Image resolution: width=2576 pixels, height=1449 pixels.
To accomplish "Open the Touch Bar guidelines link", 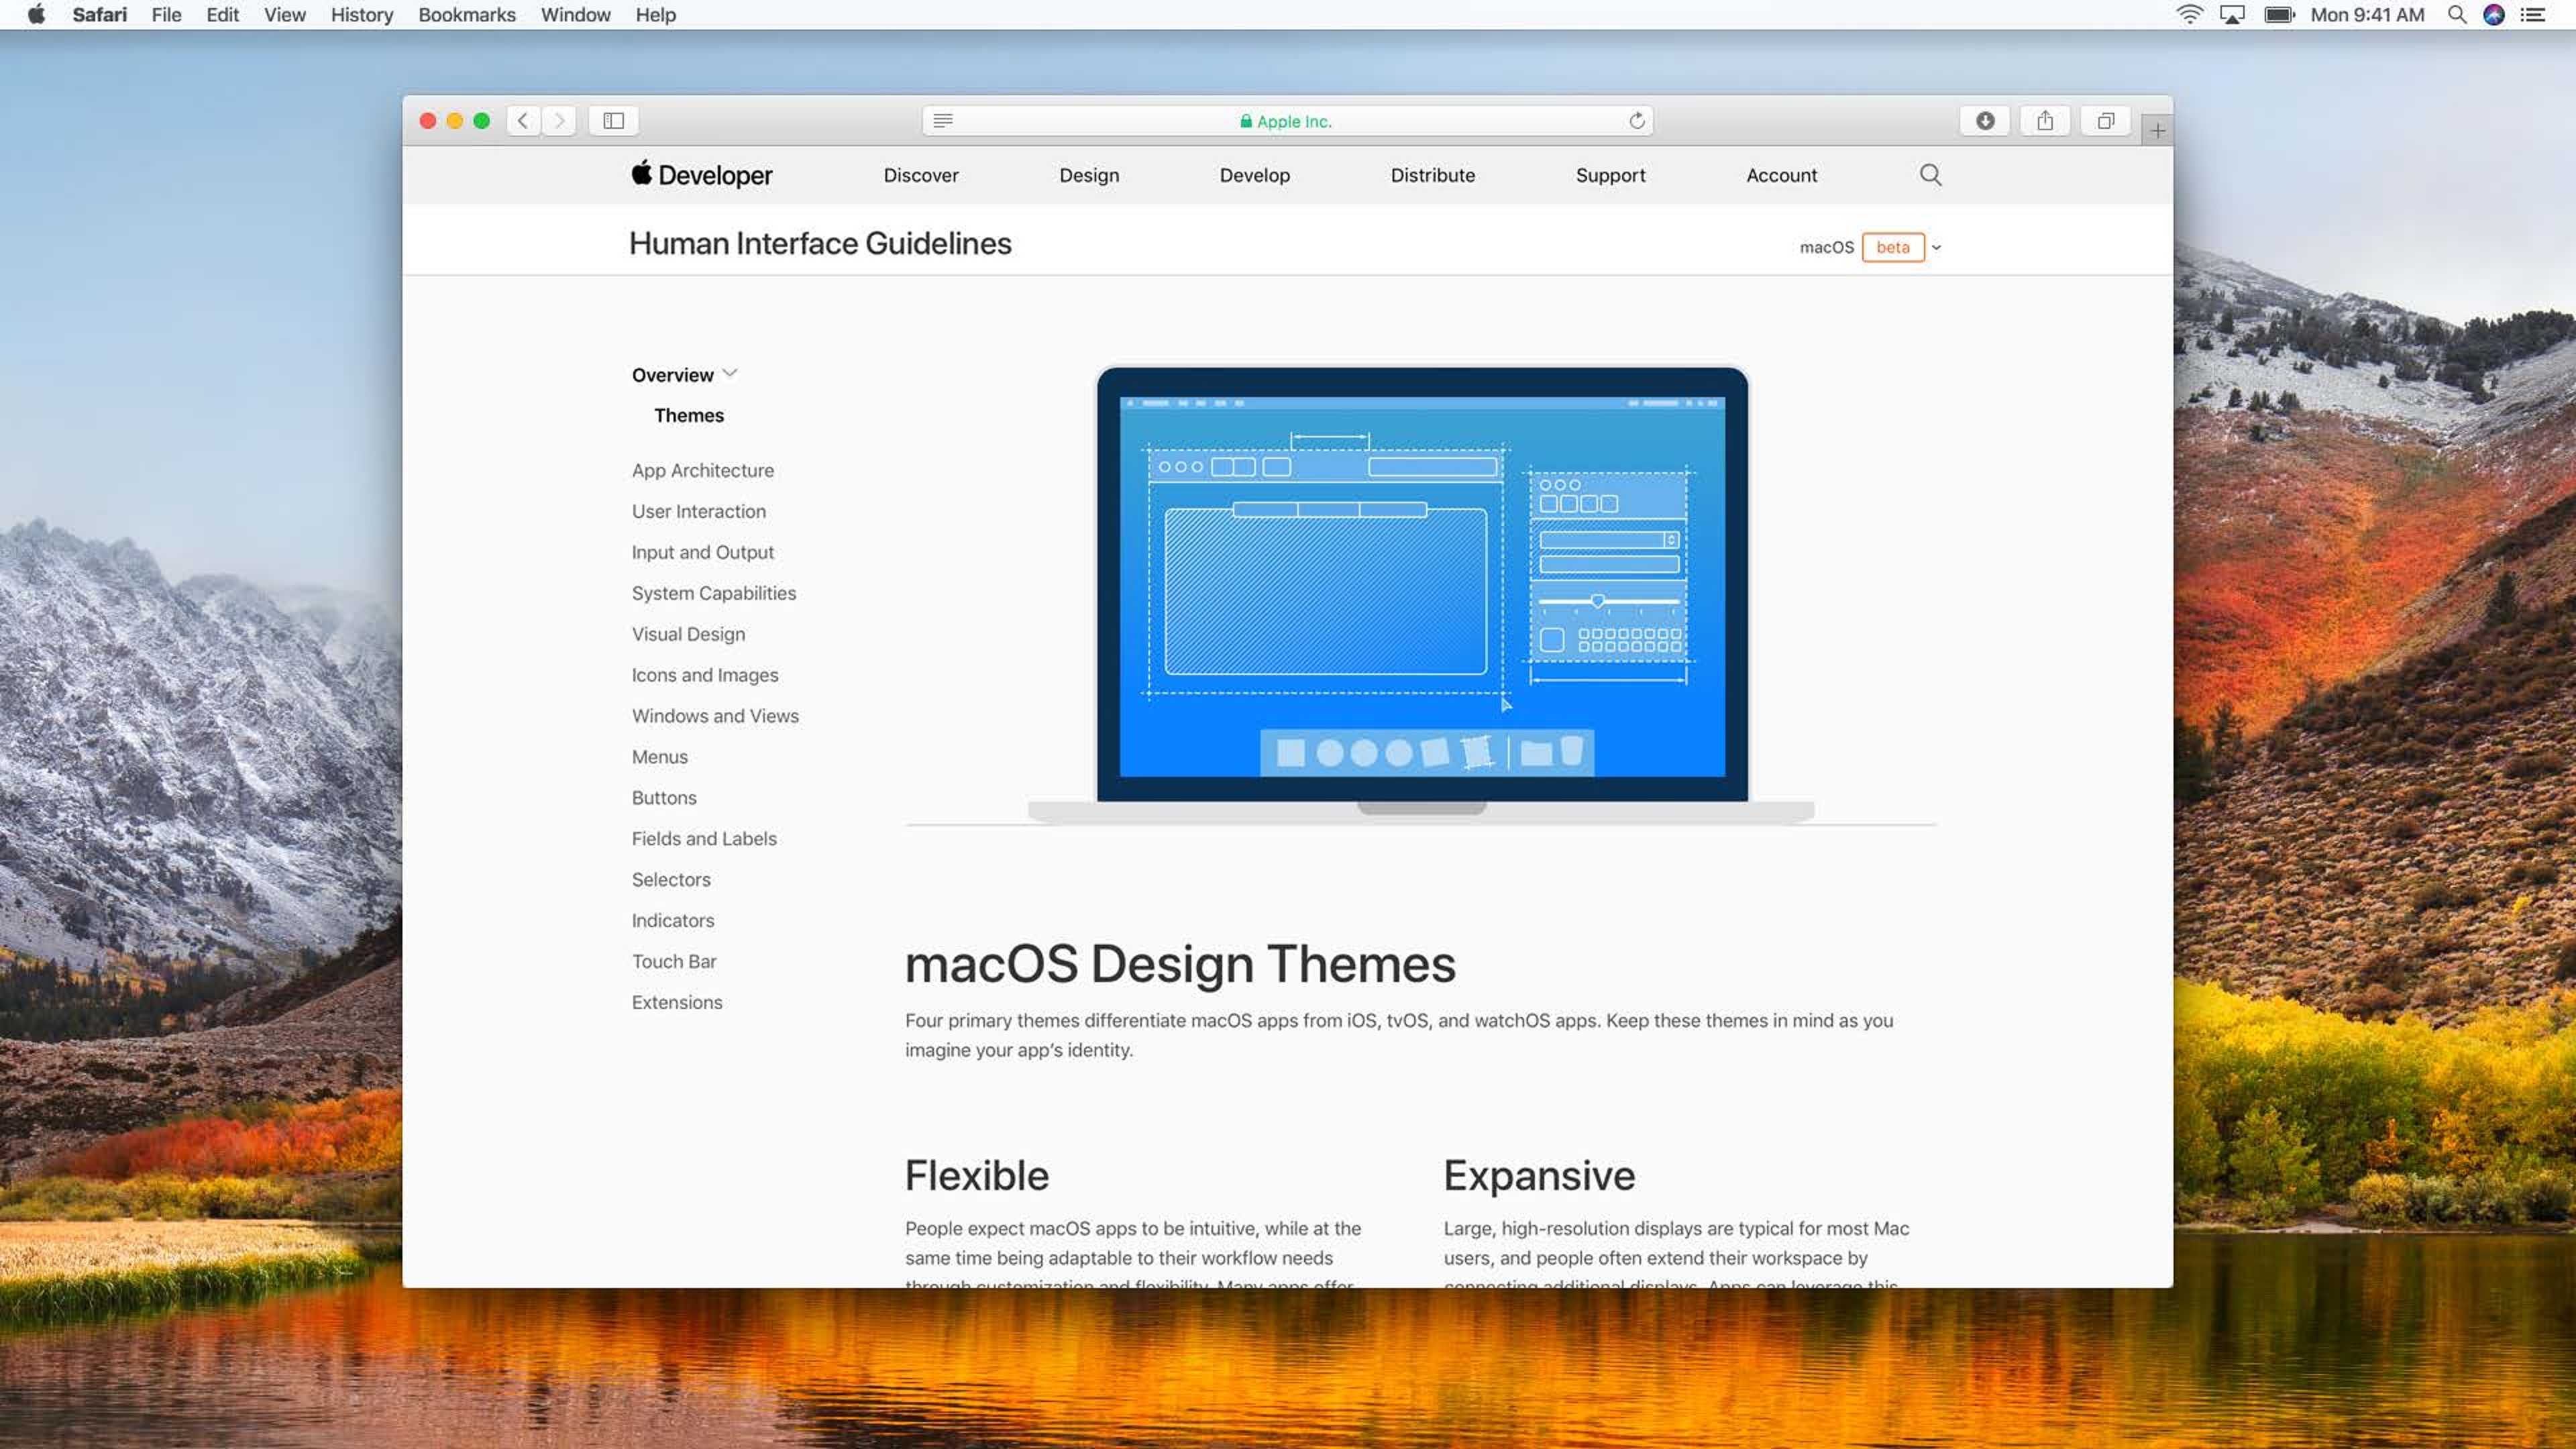I will tap(673, 961).
